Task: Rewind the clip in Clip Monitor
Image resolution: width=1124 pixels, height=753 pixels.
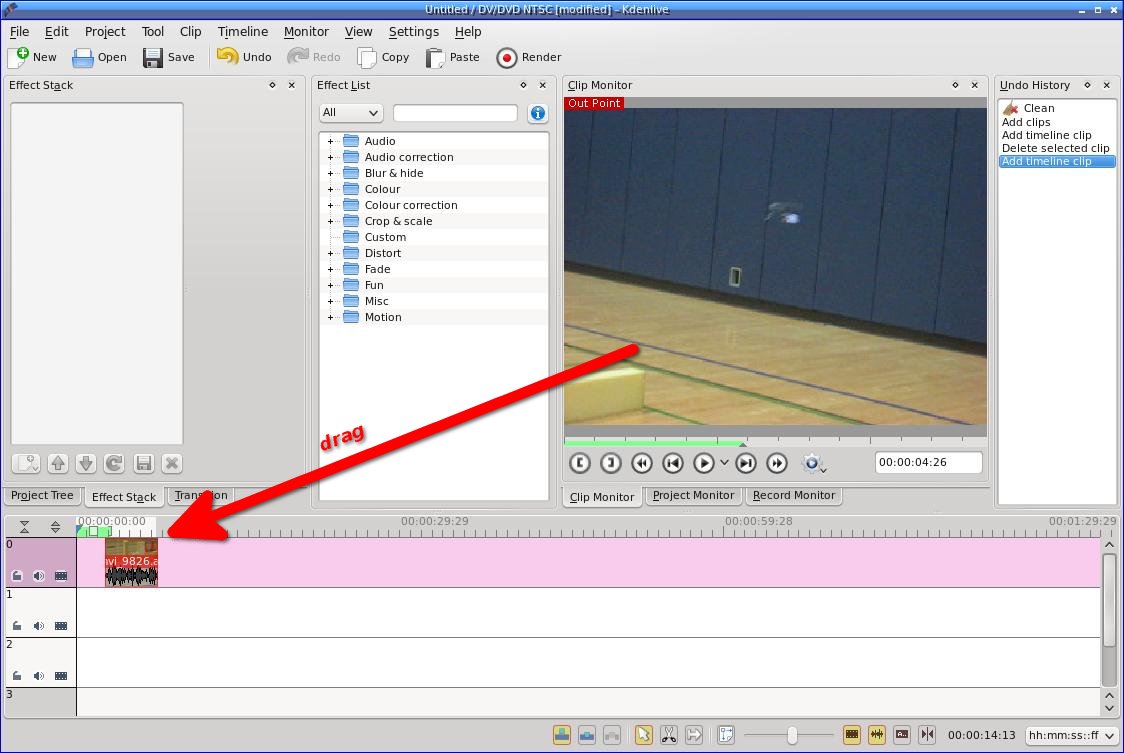Action: click(x=642, y=463)
